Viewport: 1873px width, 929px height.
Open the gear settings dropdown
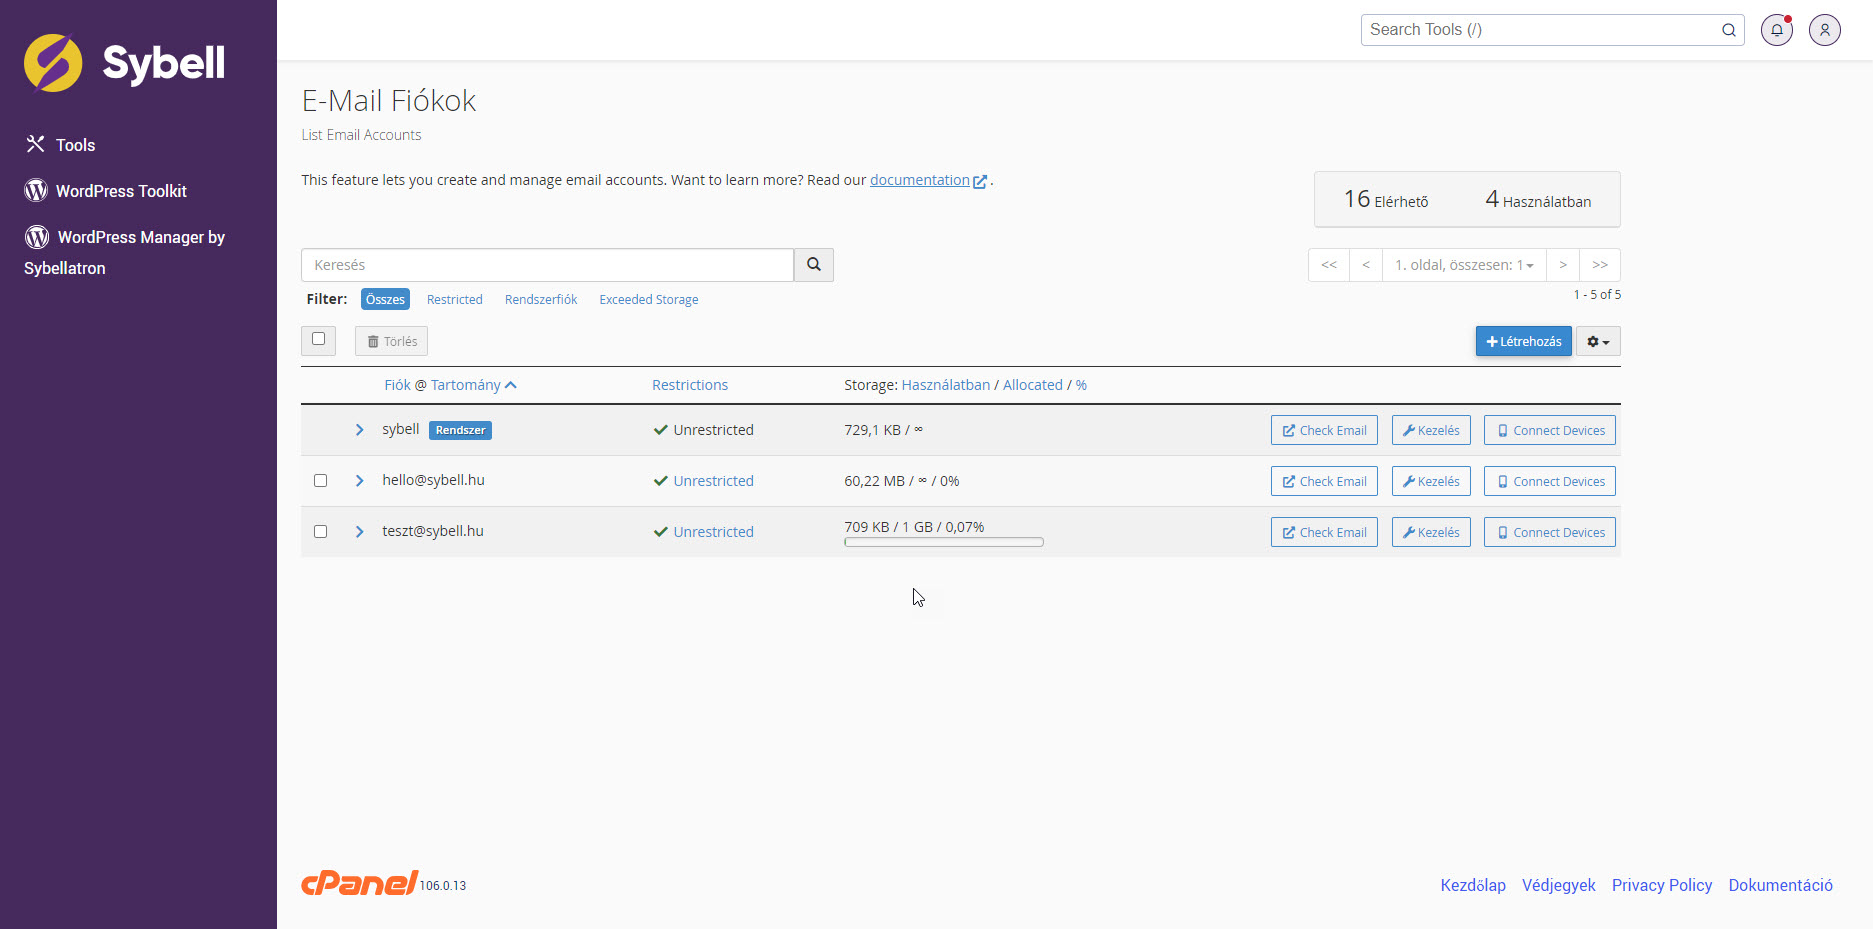coord(1597,342)
